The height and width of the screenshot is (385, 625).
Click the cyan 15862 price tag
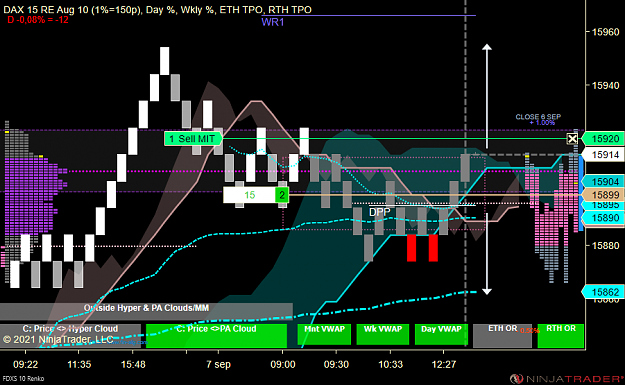[x=604, y=292]
